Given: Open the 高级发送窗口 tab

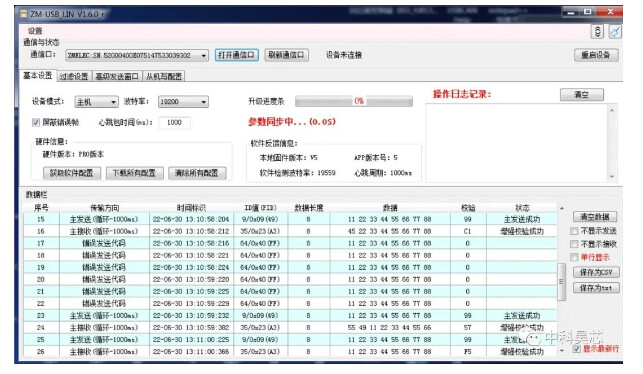Looking at the screenshot, I should (x=117, y=76).
